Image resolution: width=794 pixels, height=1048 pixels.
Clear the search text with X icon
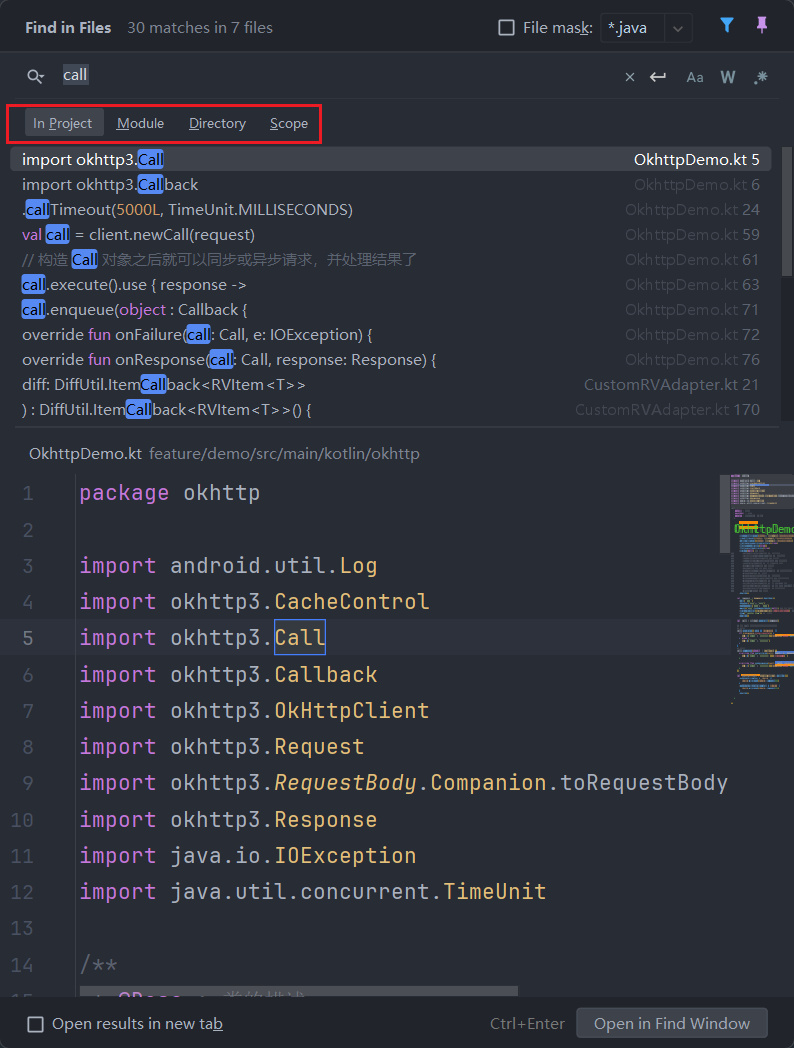click(x=629, y=77)
